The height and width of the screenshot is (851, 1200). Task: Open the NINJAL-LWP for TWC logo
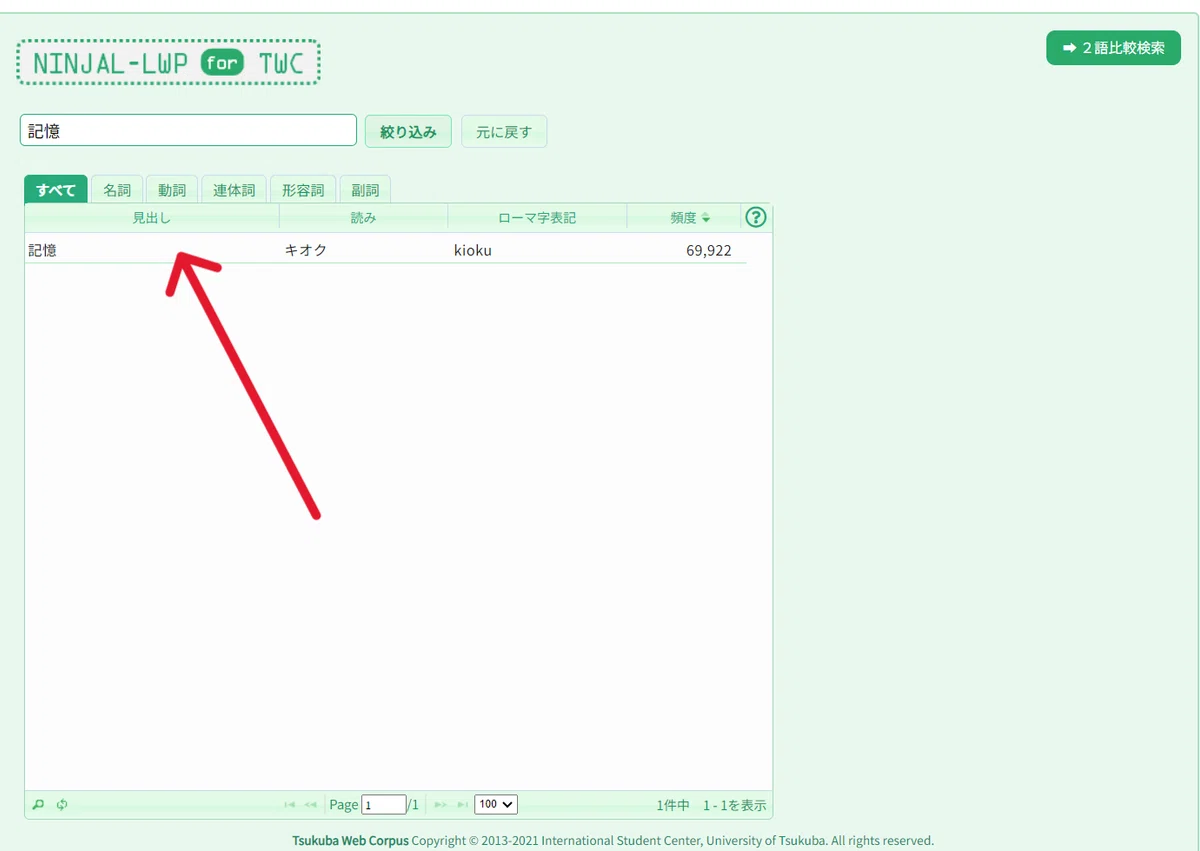(x=168, y=63)
